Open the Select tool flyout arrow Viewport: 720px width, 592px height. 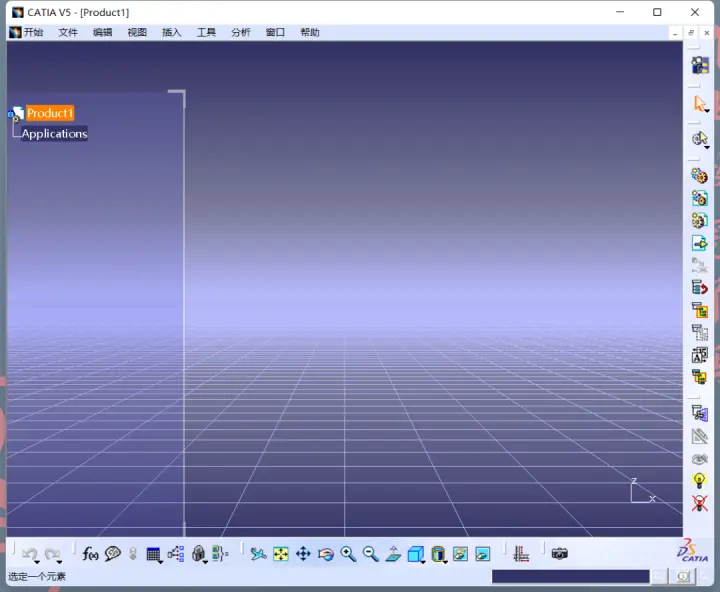707,111
